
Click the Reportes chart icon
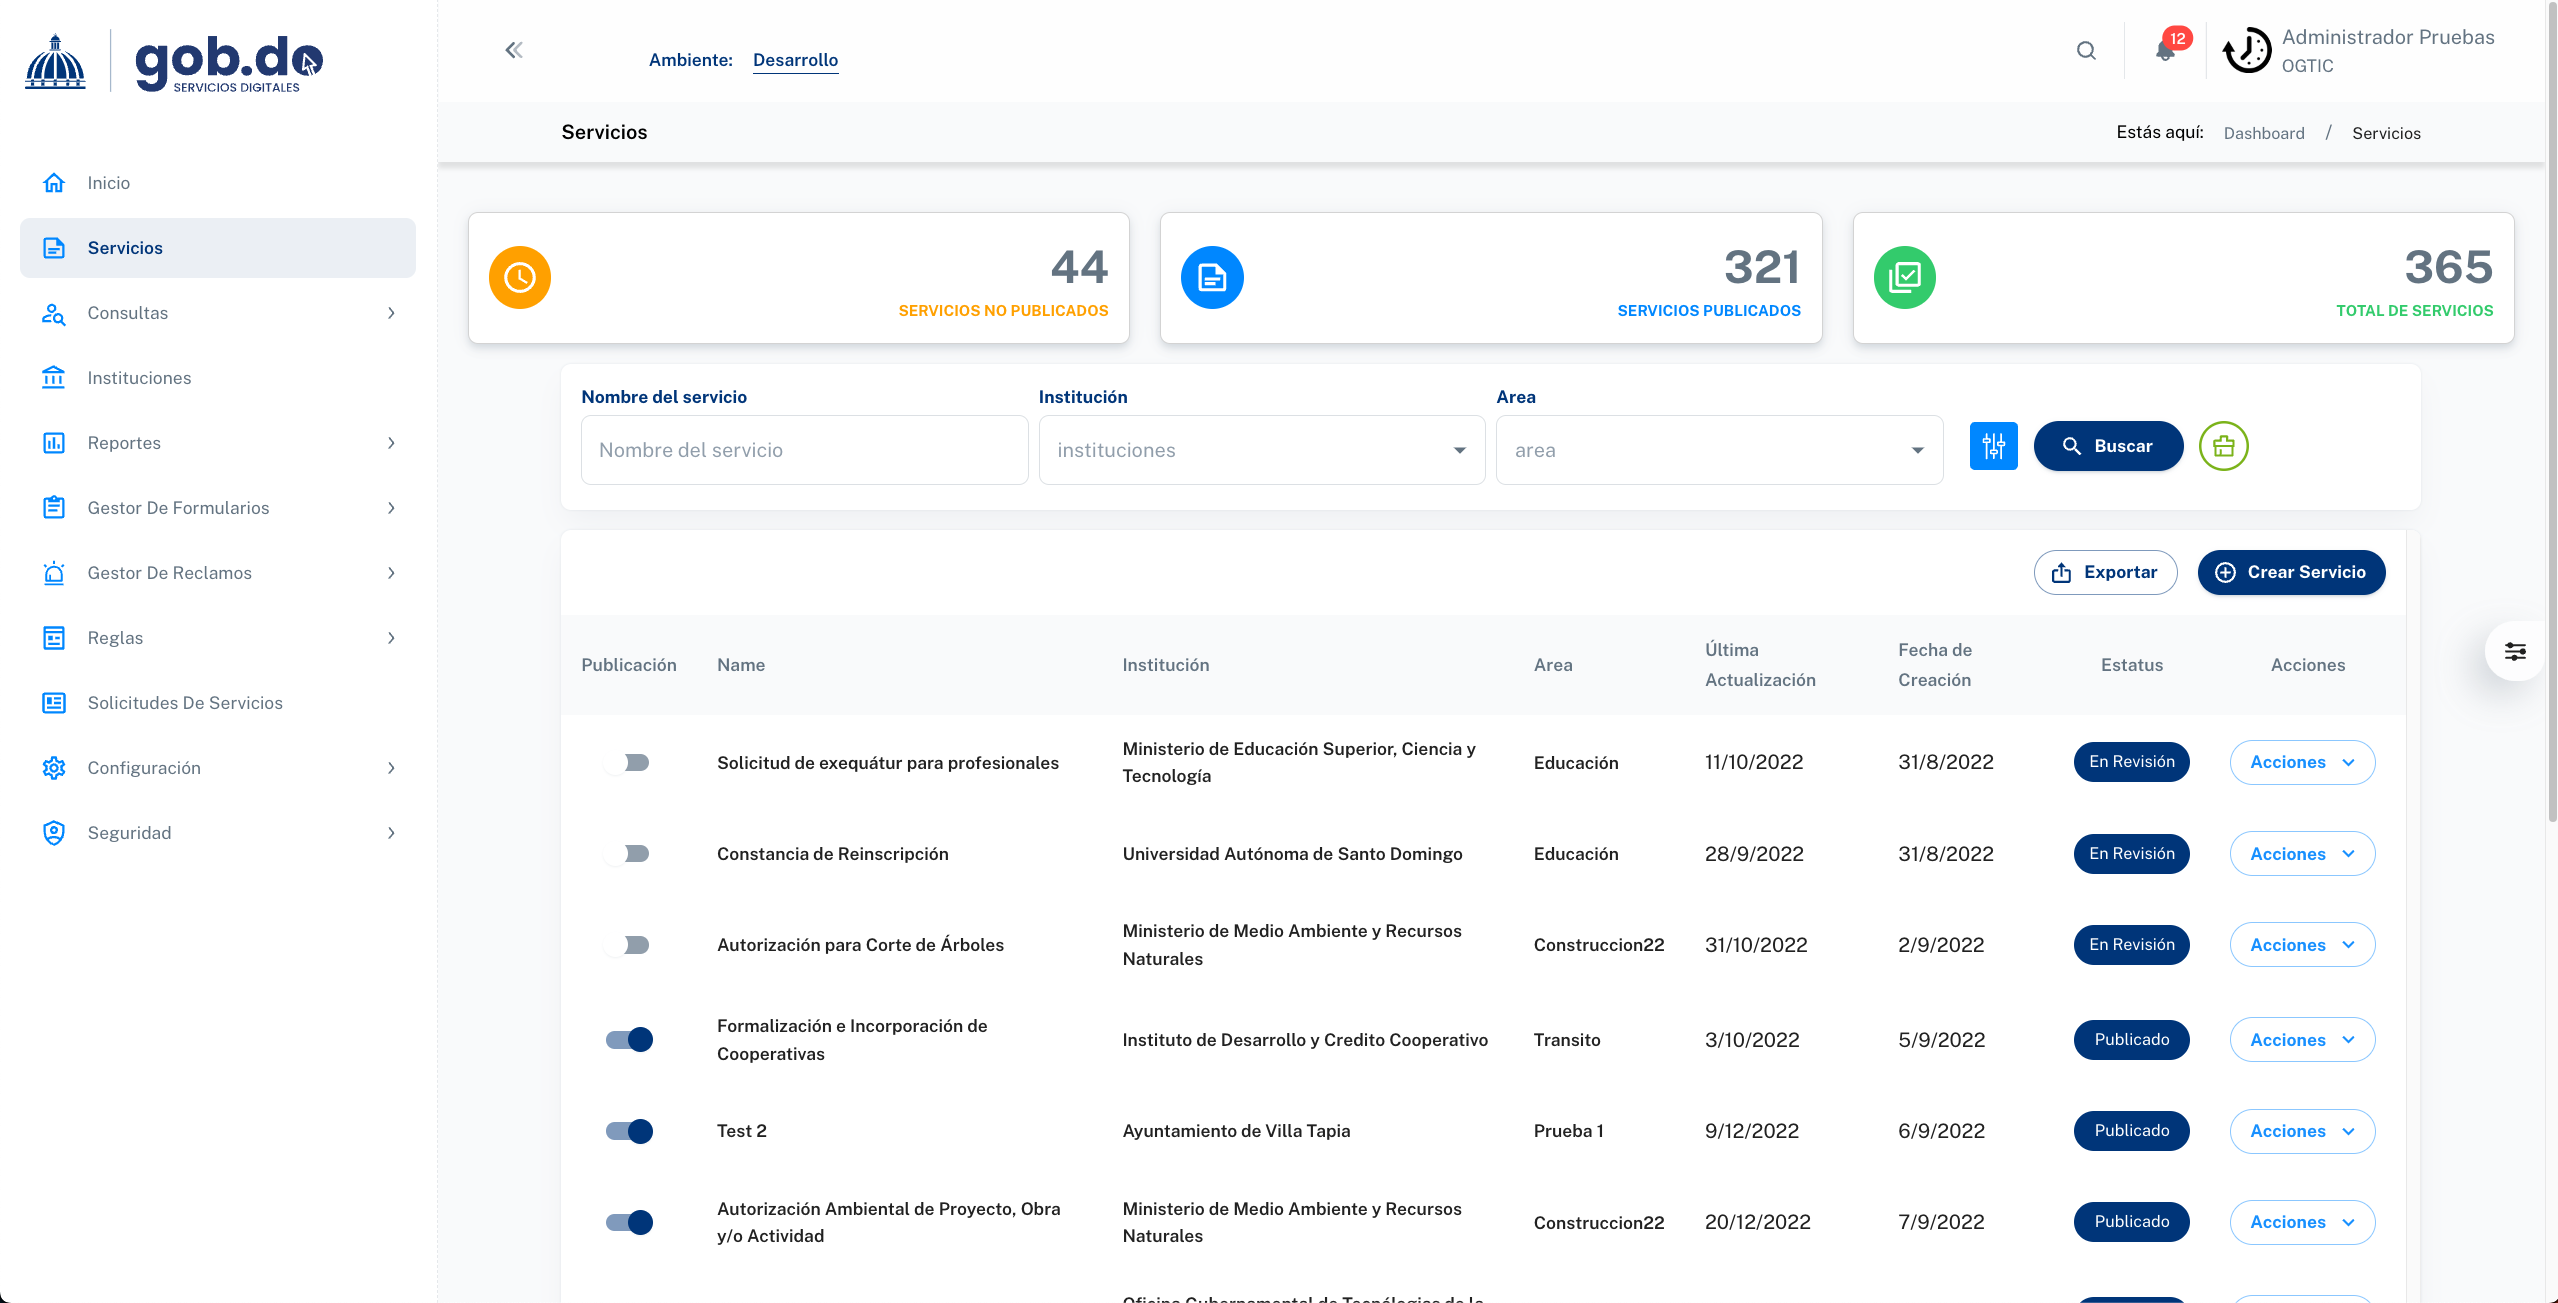tap(54, 443)
